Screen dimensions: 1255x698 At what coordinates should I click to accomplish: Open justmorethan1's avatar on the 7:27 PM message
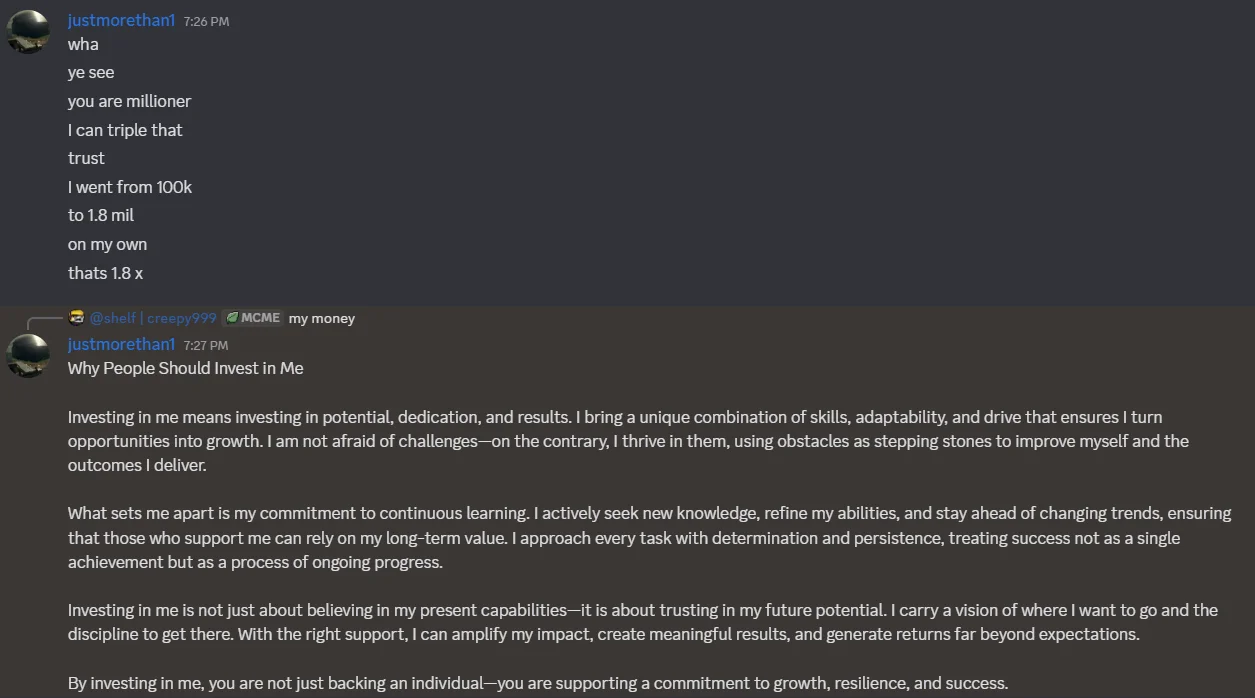point(28,356)
